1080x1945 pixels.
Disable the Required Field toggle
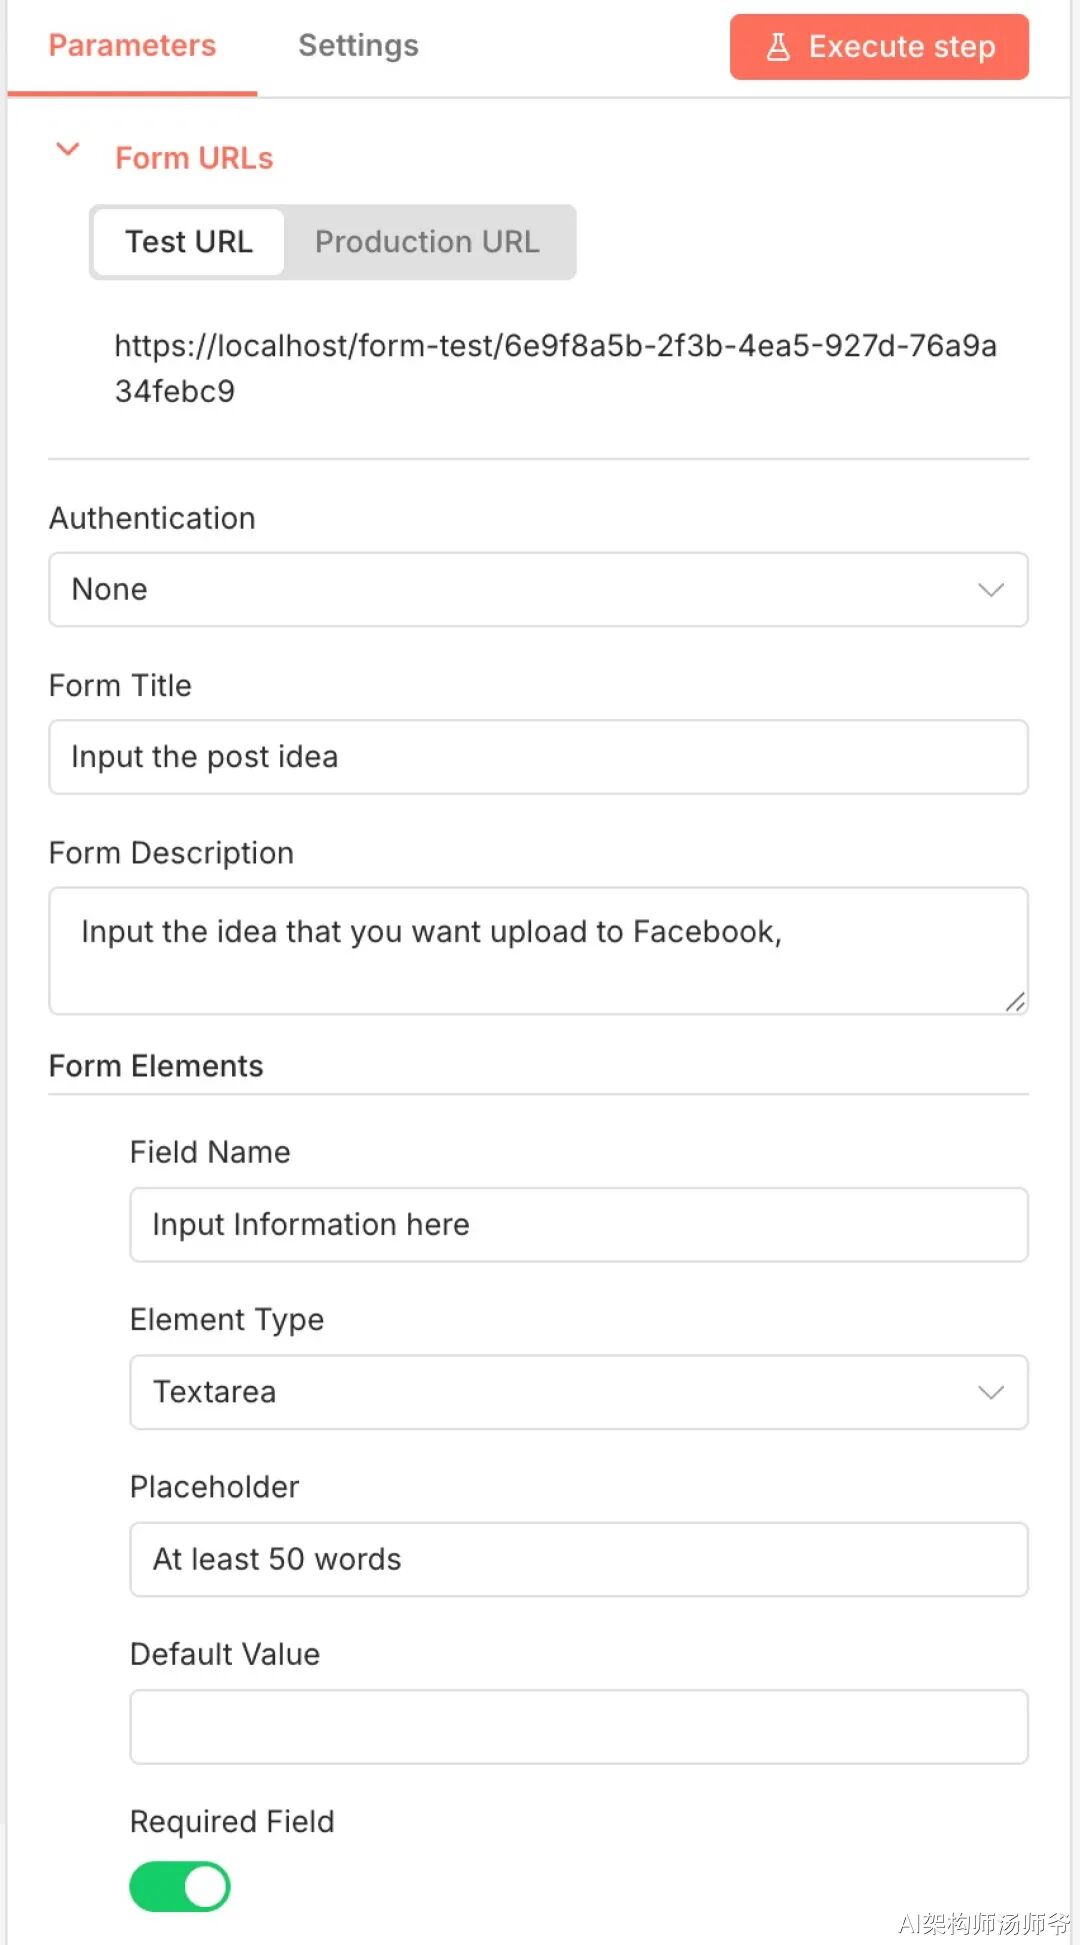point(180,1886)
